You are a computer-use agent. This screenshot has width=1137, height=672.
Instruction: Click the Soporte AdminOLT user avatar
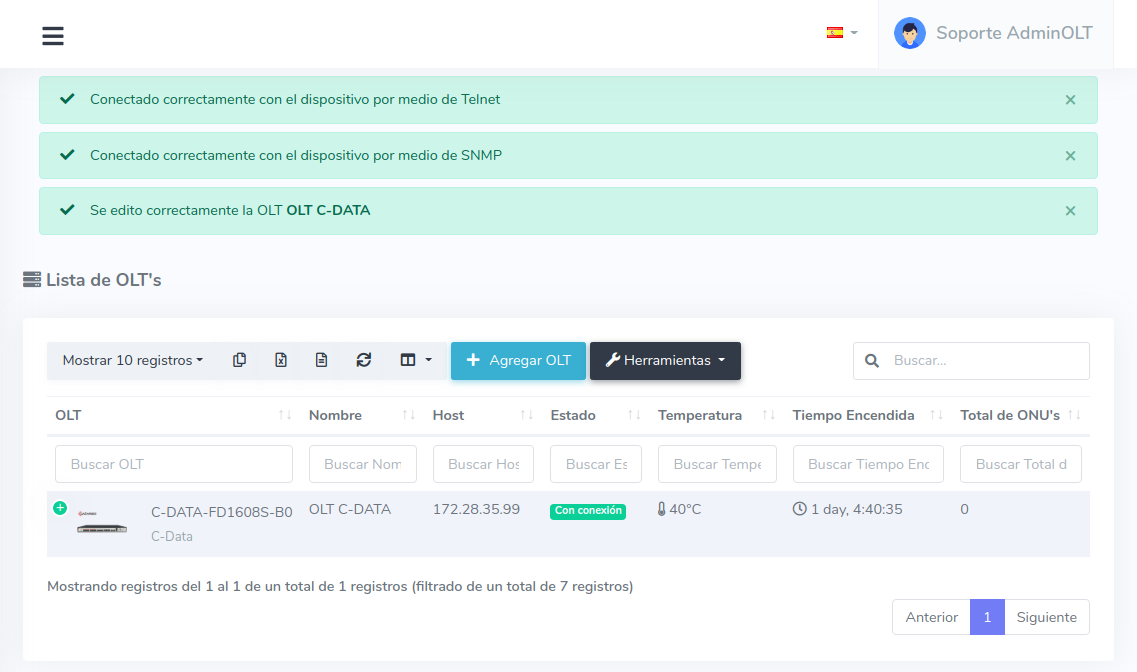[x=909, y=33]
